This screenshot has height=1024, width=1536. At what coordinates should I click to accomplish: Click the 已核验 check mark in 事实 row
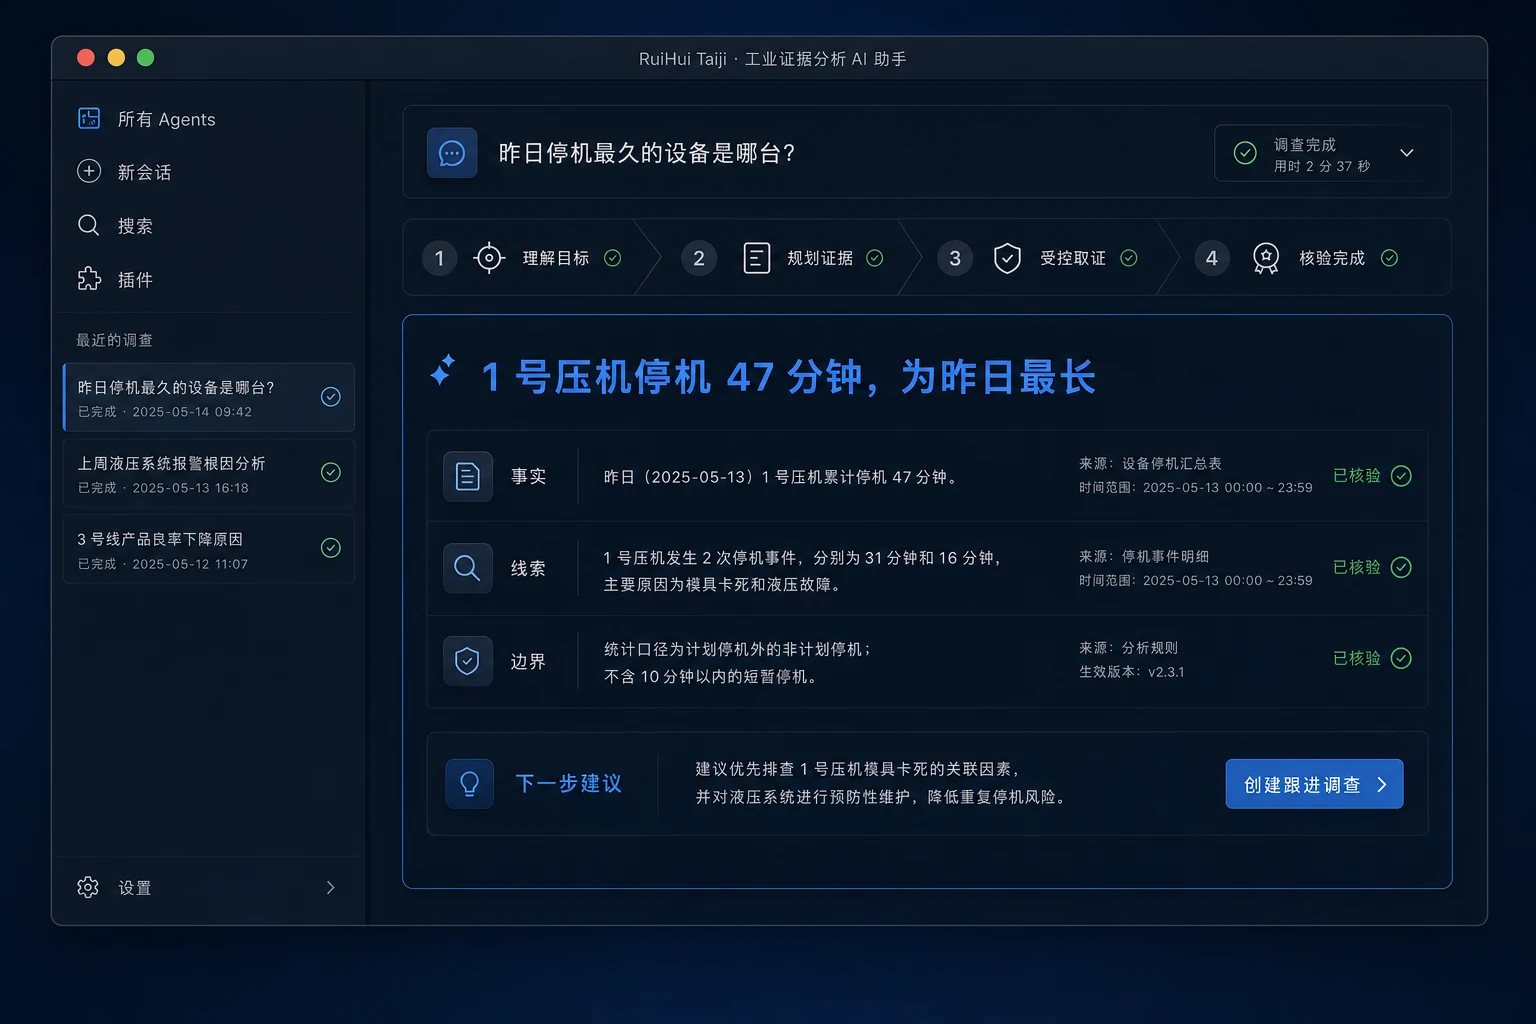pyautogui.click(x=1401, y=476)
